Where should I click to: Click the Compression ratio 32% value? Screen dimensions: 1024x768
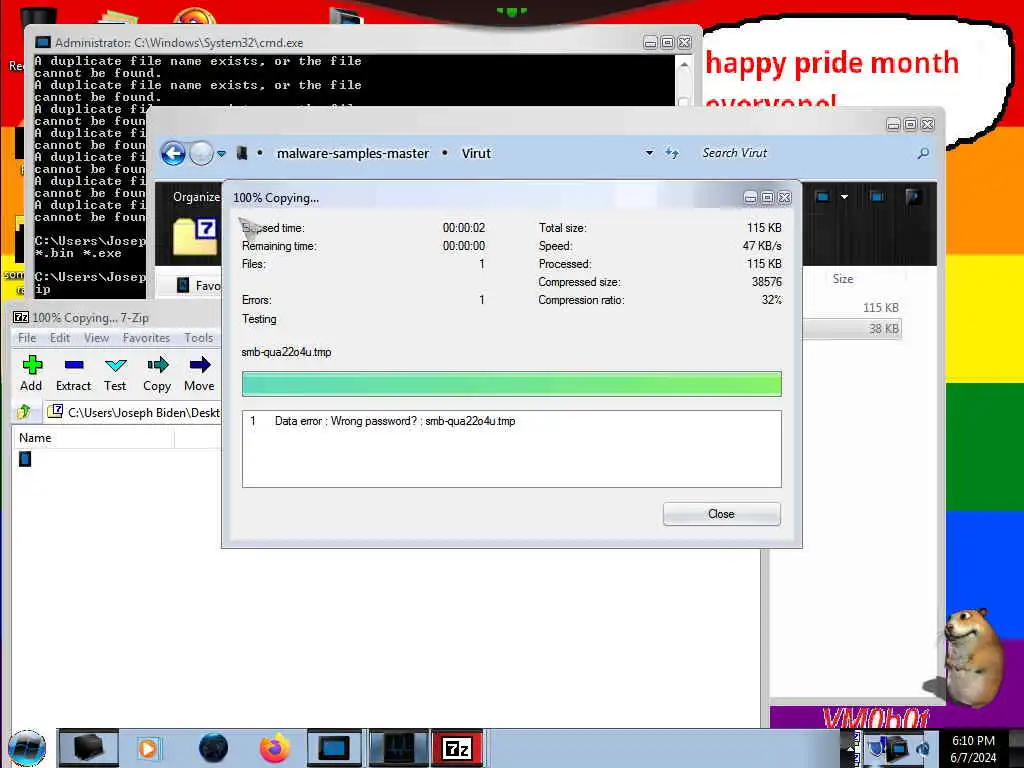pos(771,300)
